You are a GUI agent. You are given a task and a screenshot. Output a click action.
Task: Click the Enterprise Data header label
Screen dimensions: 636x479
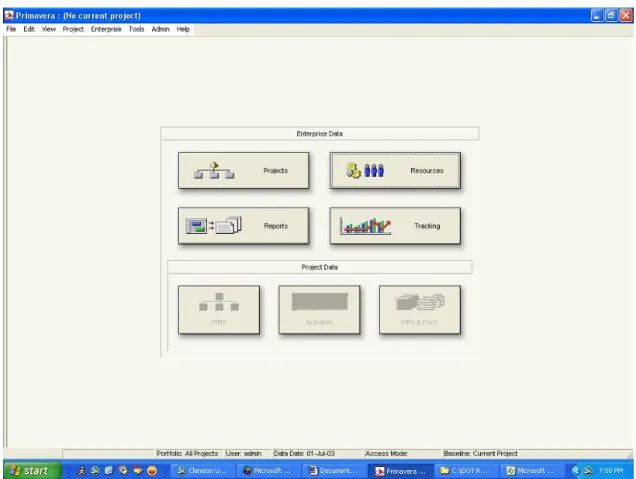coord(320,133)
